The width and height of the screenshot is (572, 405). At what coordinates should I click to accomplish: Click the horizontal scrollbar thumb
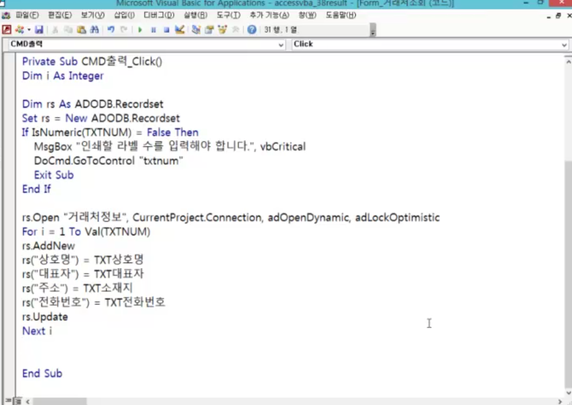tap(59, 401)
